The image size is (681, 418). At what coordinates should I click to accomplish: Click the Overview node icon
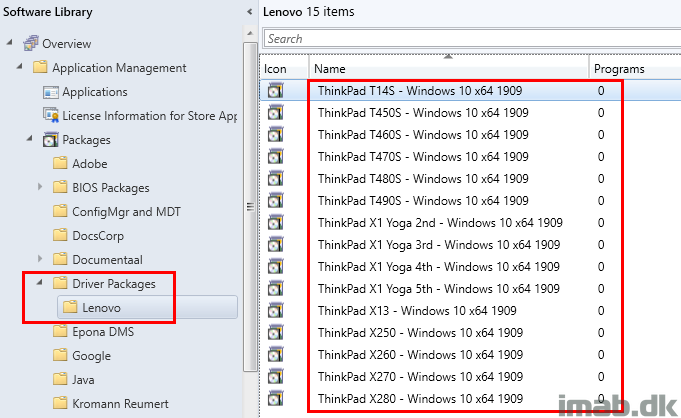click(x=31, y=43)
